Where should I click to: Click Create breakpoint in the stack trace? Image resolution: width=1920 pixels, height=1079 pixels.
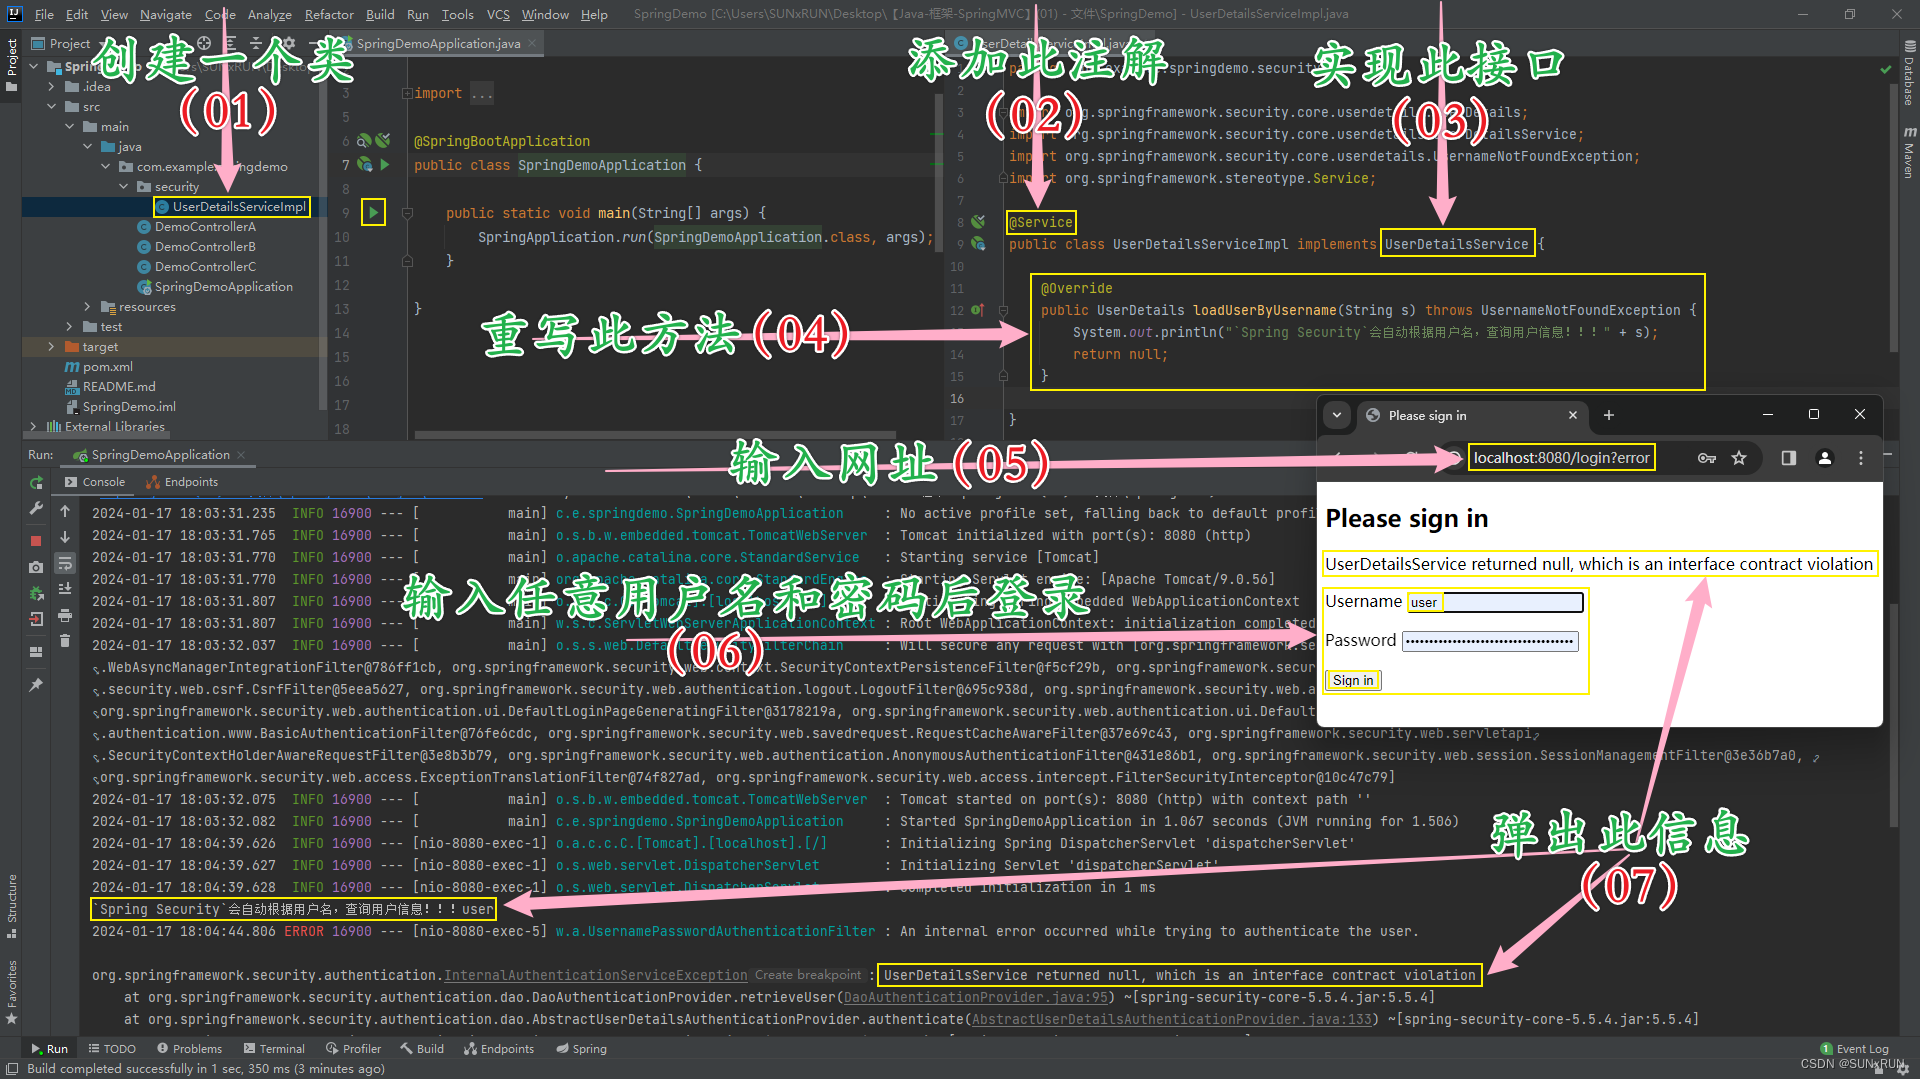[807, 975]
